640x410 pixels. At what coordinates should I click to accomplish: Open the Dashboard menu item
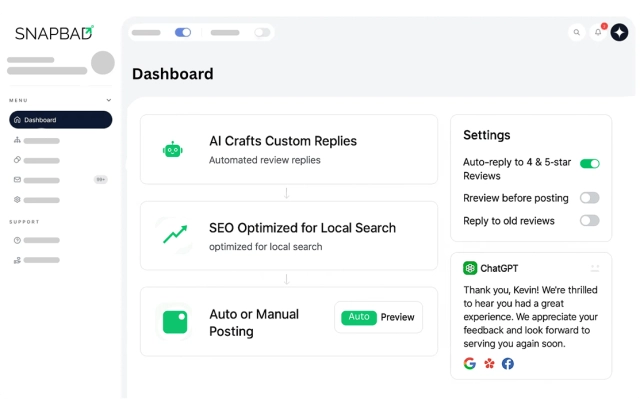point(61,120)
